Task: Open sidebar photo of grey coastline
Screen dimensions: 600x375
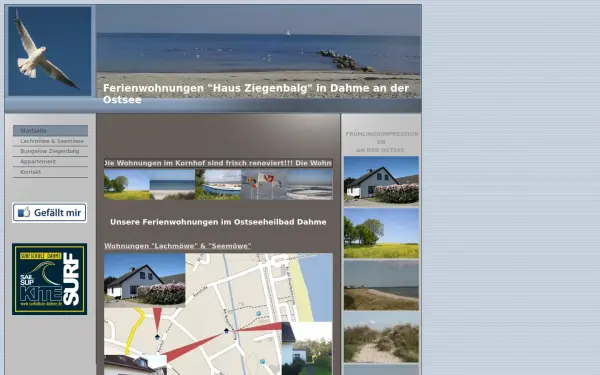Action: (x=381, y=285)
